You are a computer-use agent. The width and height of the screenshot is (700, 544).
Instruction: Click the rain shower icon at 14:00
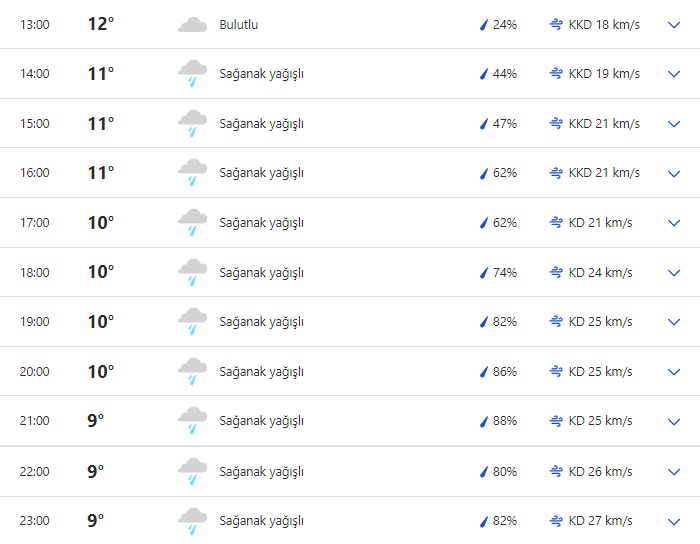[192, 74]
